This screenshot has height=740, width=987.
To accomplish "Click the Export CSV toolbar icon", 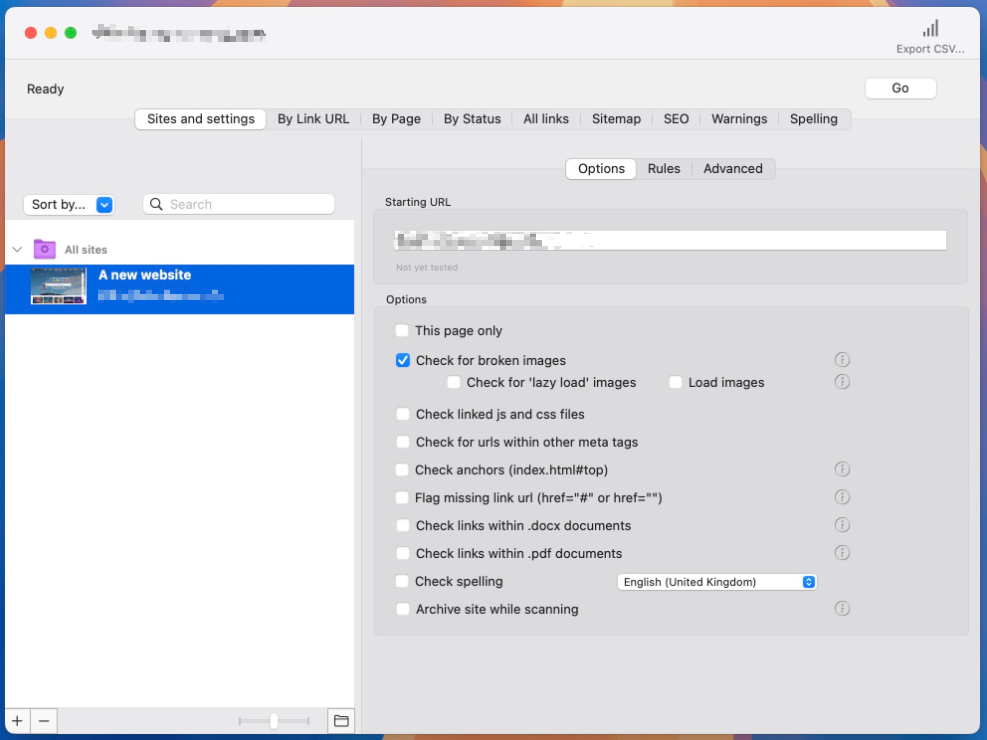I will [930, 30].
